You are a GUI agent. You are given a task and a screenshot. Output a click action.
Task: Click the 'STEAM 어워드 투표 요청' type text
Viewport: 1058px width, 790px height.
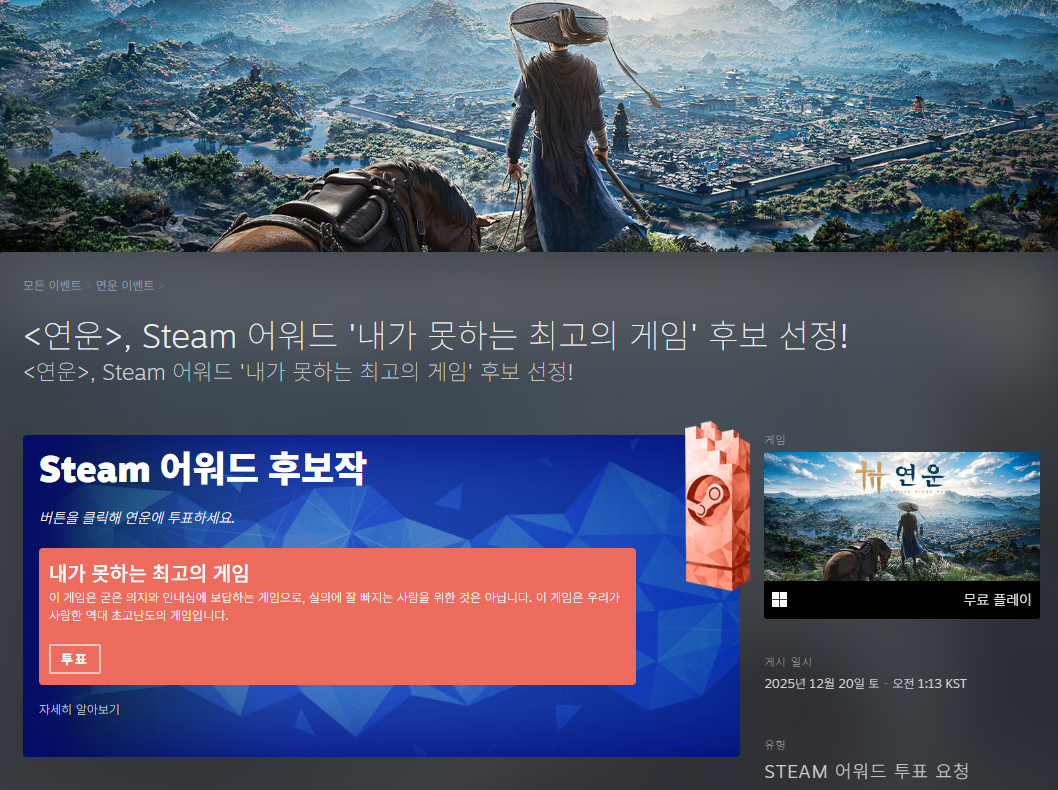click(866, 771)
